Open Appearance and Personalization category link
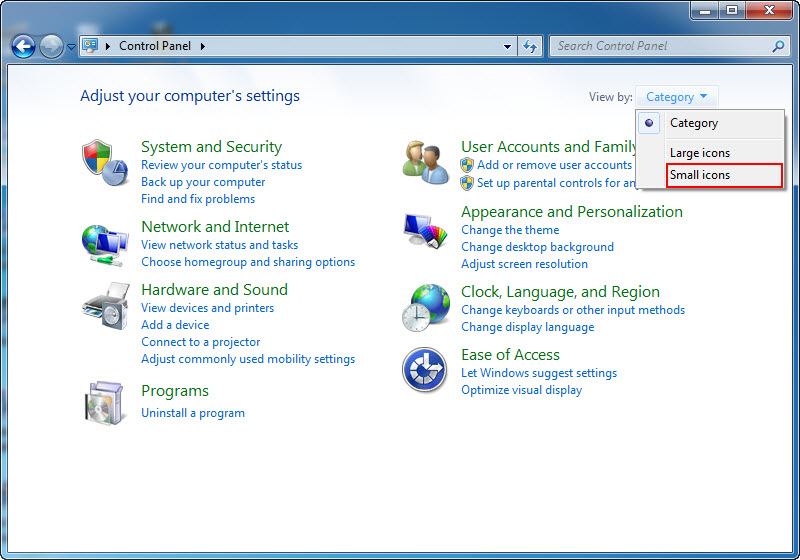 tap(571, 212)
